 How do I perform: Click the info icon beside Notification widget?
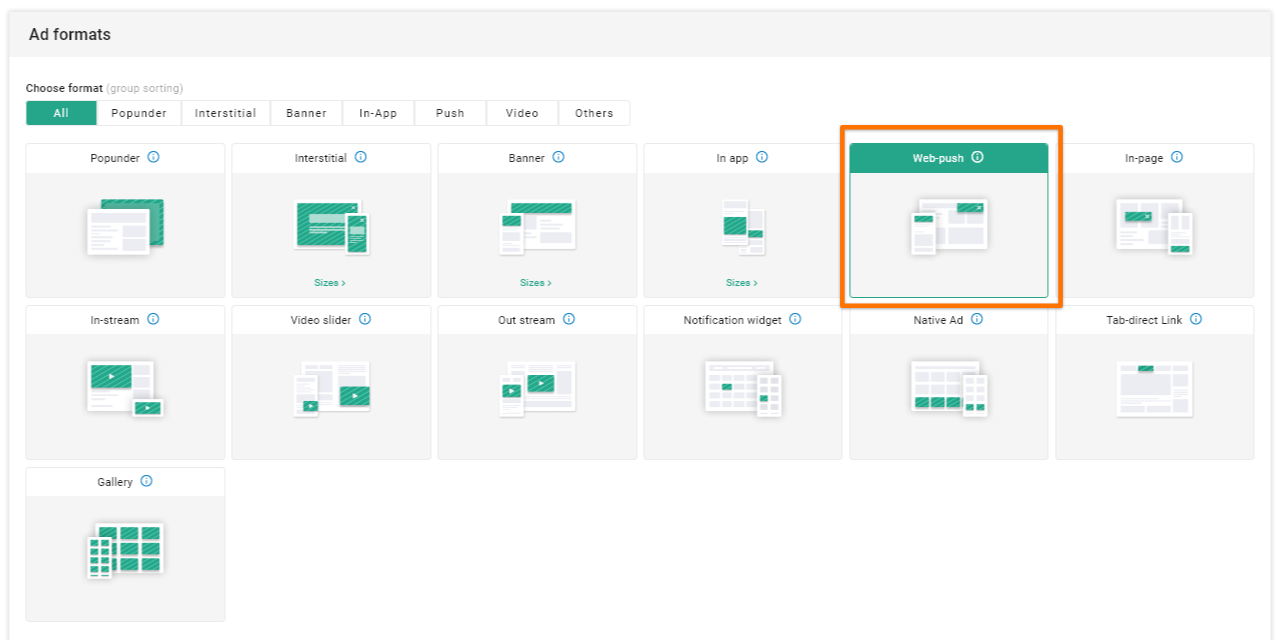795,320
